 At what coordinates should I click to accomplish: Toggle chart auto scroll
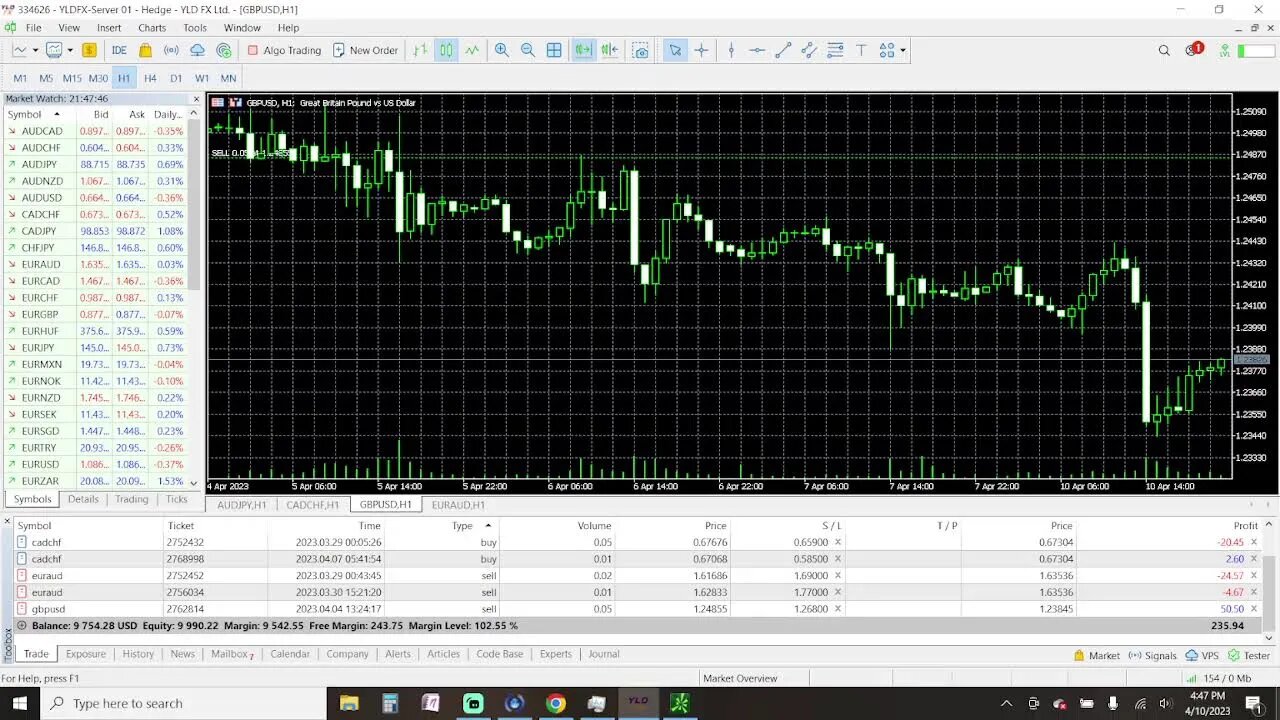[583, 50]
